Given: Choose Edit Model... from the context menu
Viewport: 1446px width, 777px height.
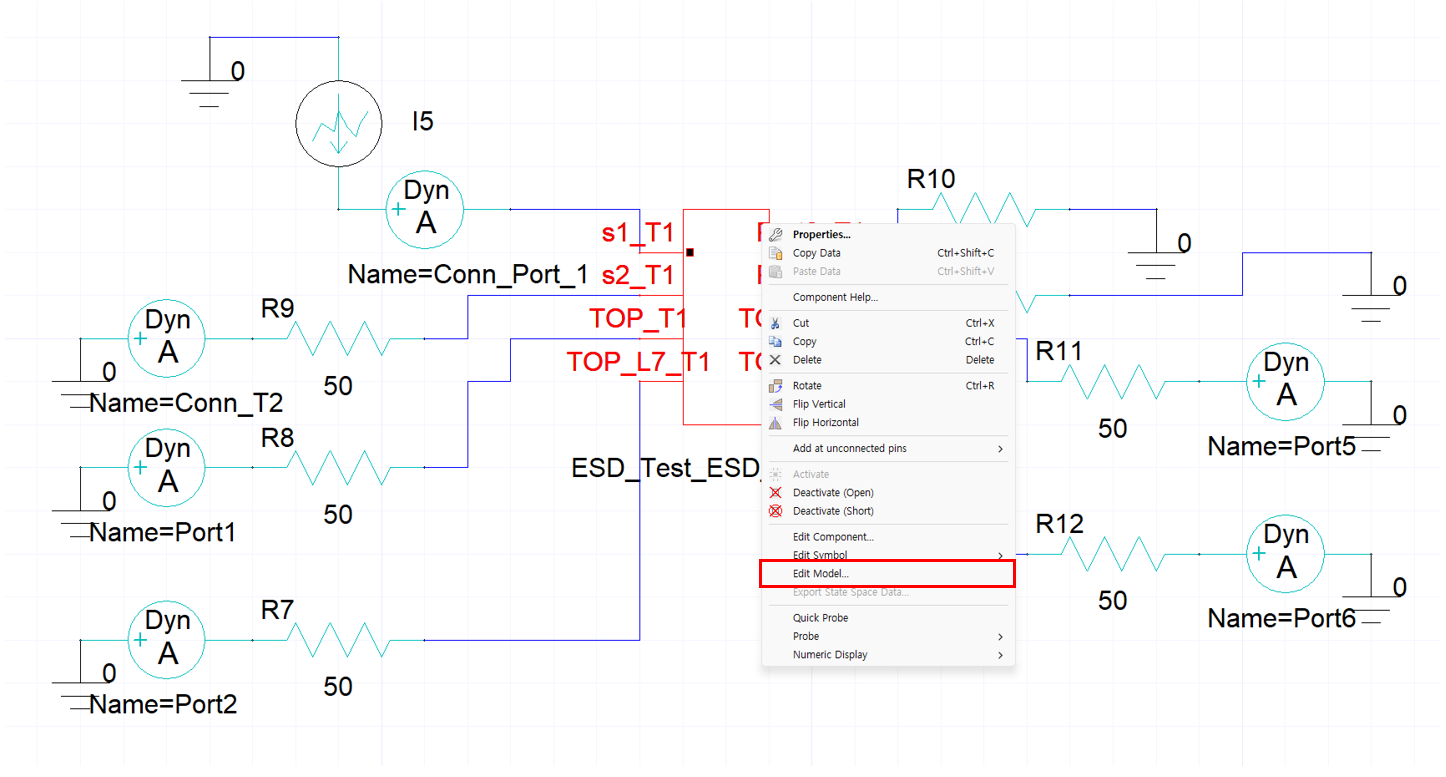Looking at the screenshot, I should (820, 574).
